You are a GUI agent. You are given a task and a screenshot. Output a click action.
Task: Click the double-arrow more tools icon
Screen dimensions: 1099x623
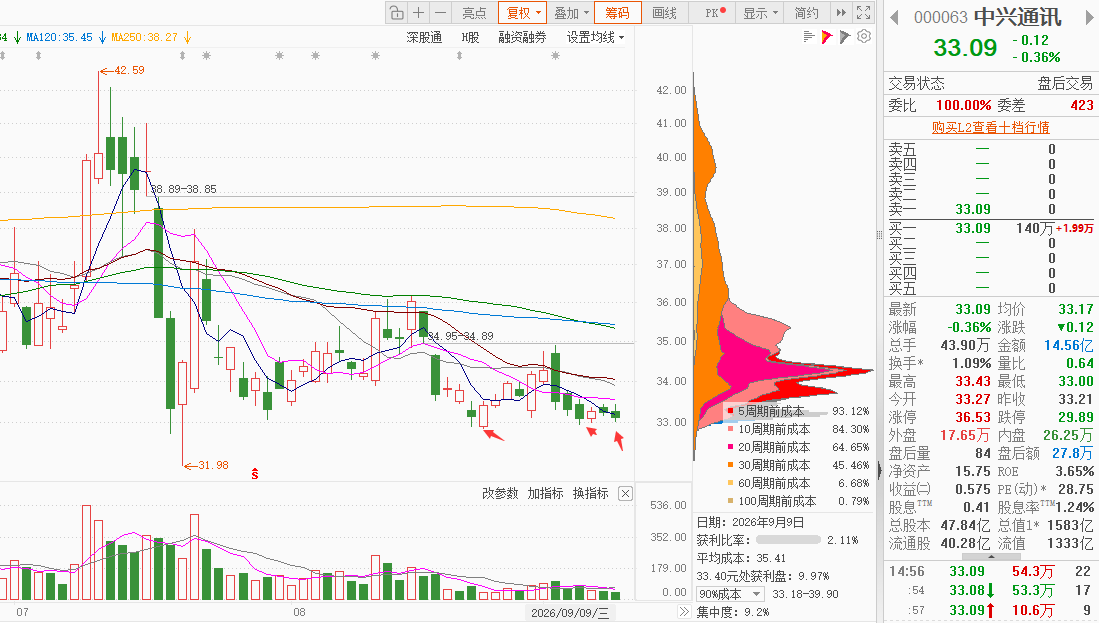[x=841, y=13]
